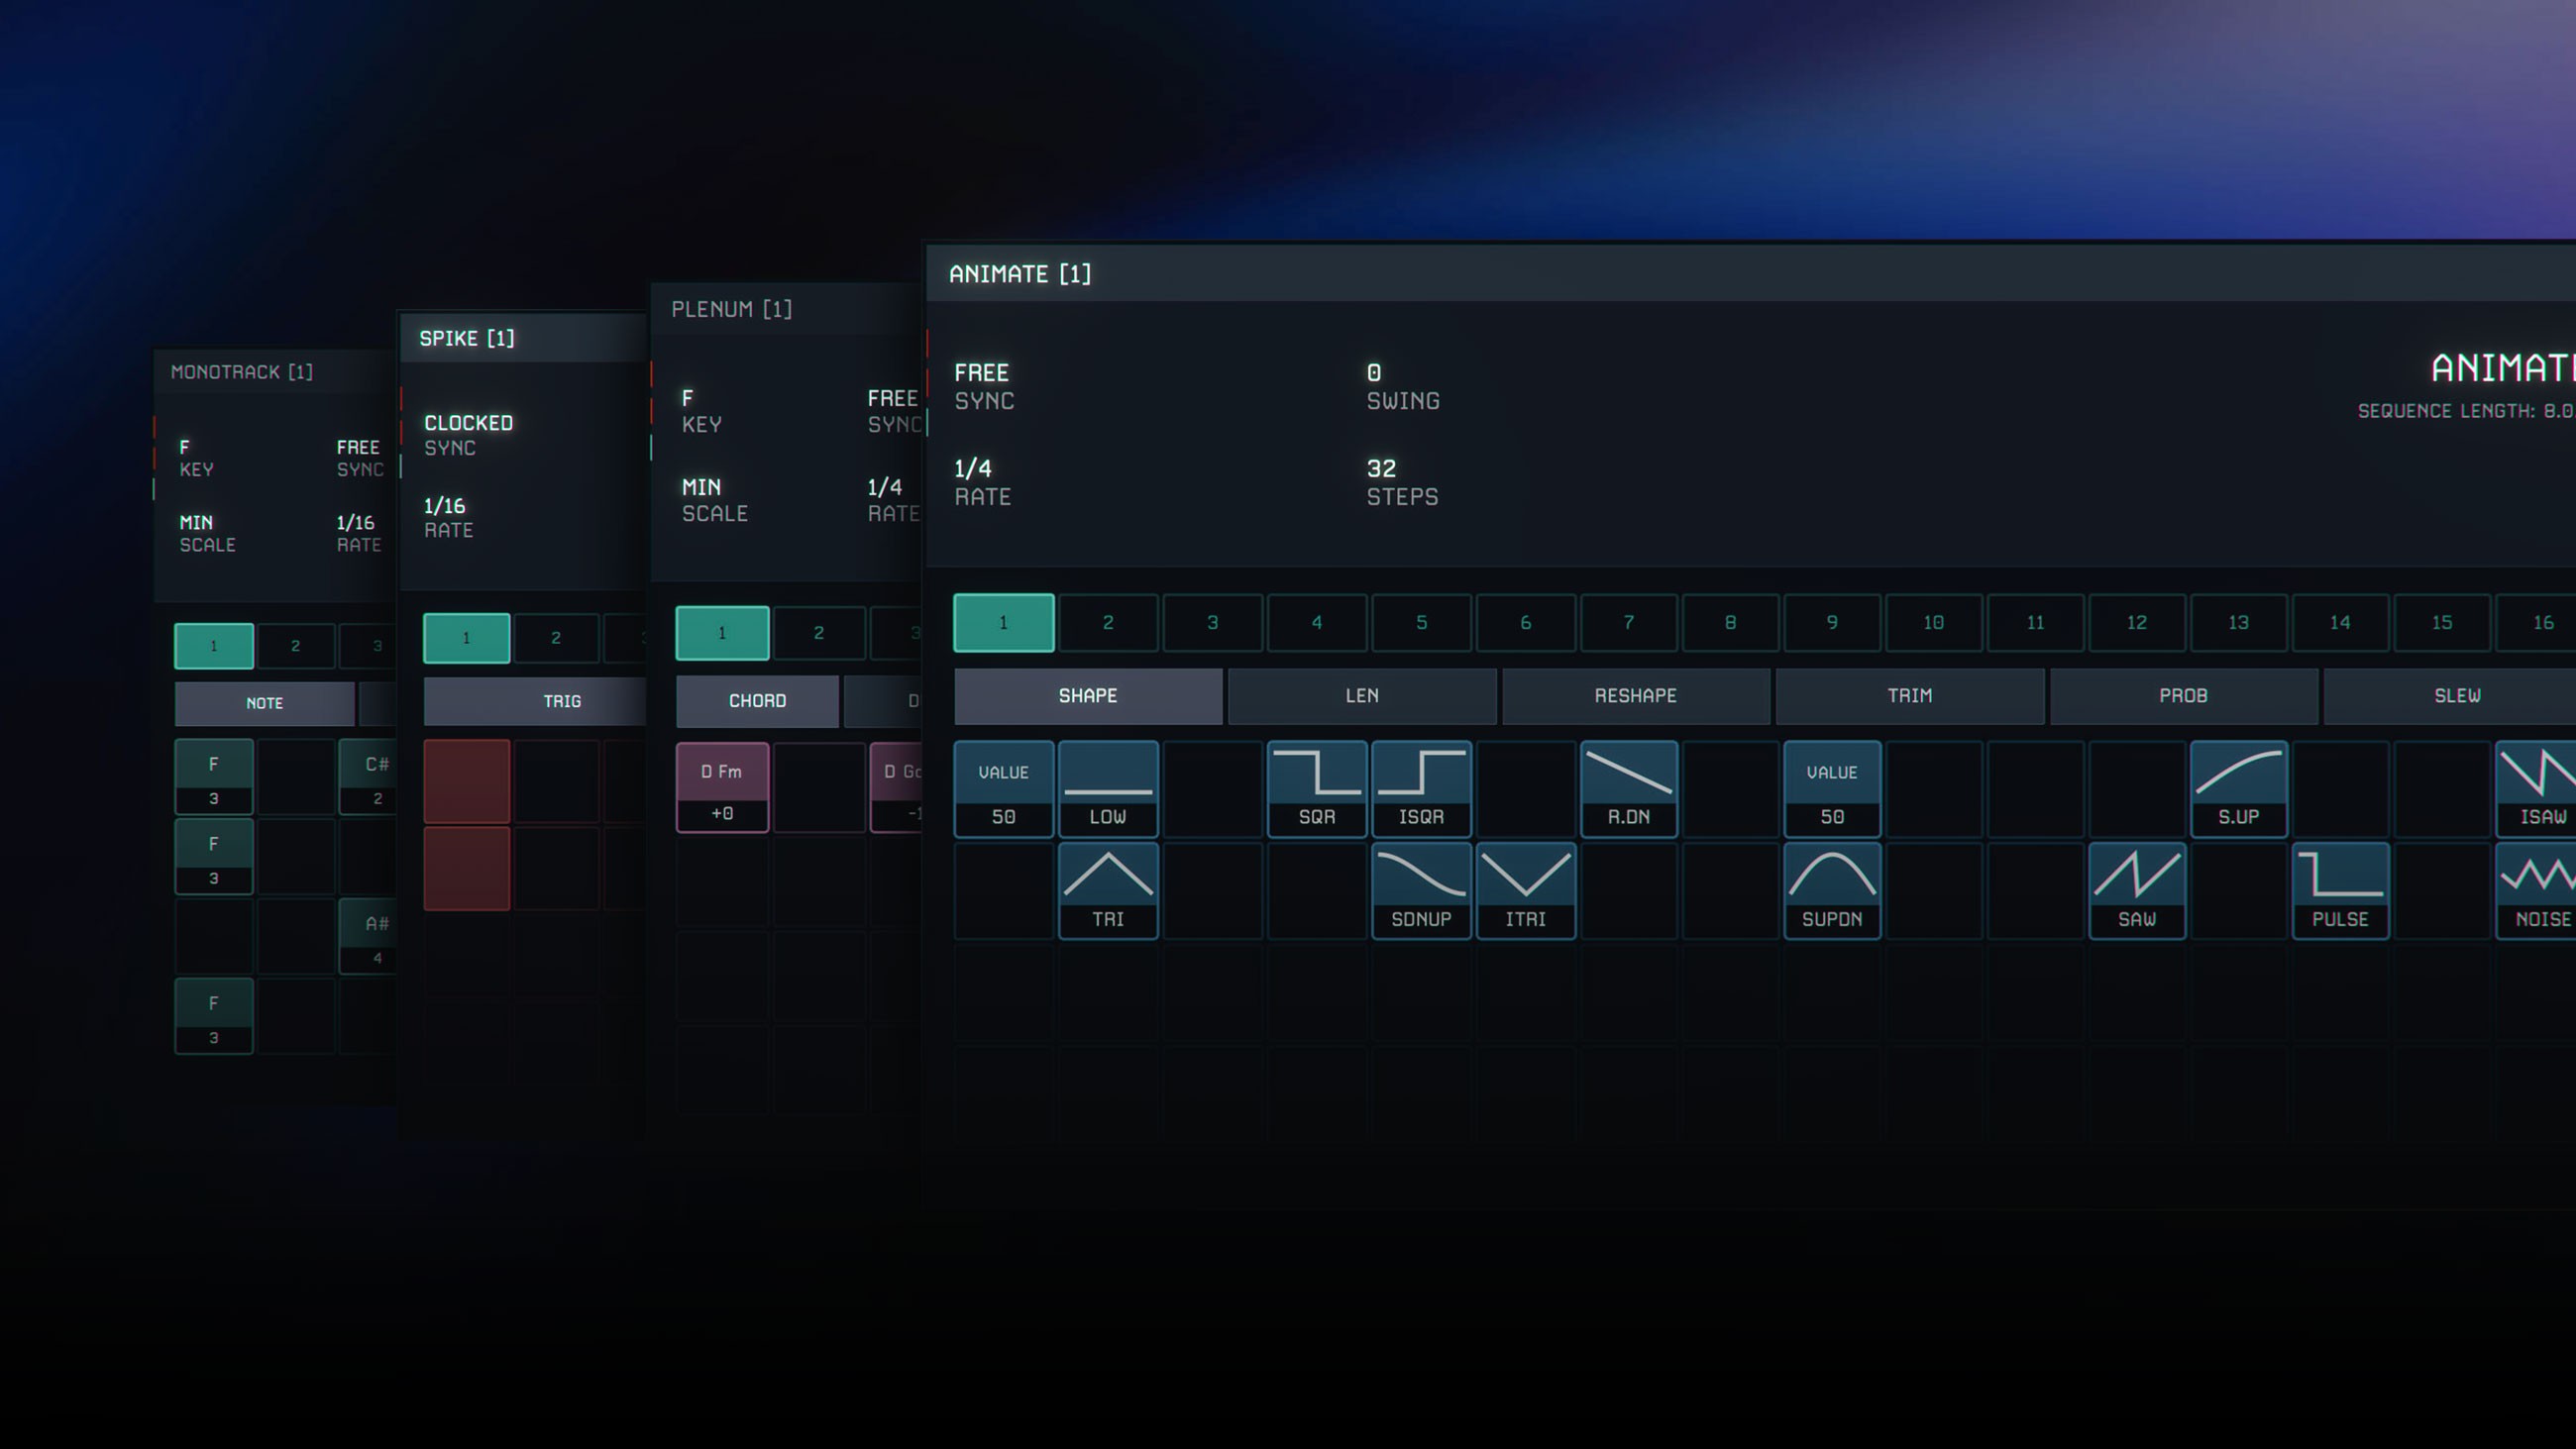2576x1449 pixels.
Task: Toggle the top red Spike trigger cell
Action: point(466,781)
